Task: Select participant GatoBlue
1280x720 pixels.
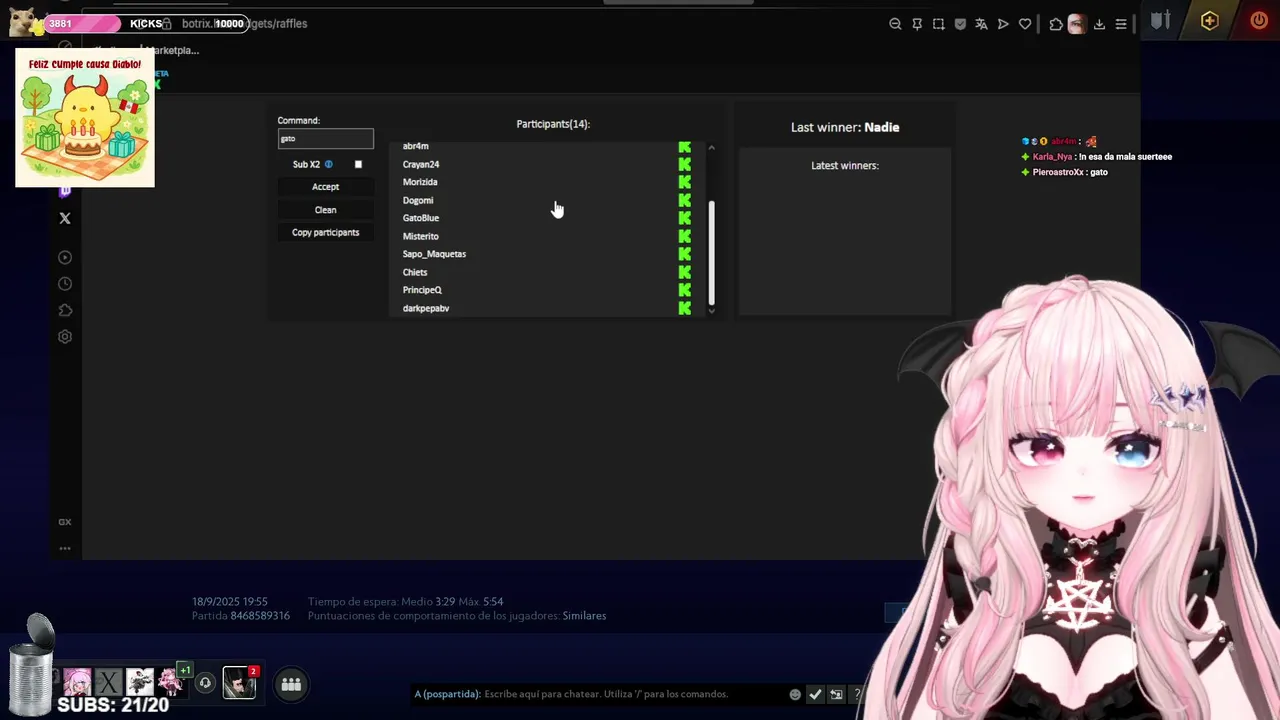Action: click(x=421, y=218)
